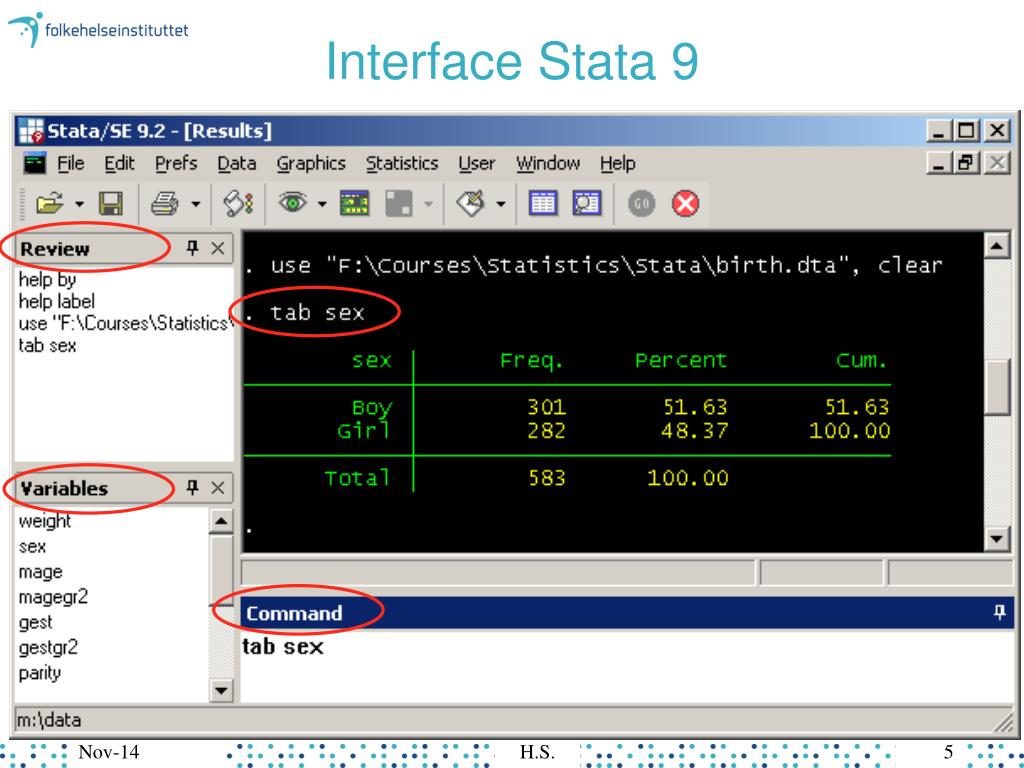
Task: Select the mage variable
Action: [x=40, y=572]
